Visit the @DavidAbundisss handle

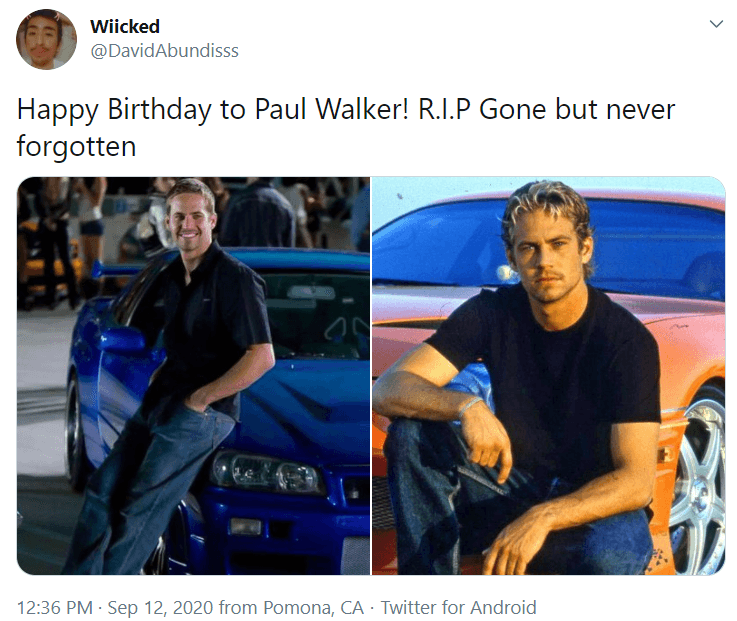(x=164, y=51)
